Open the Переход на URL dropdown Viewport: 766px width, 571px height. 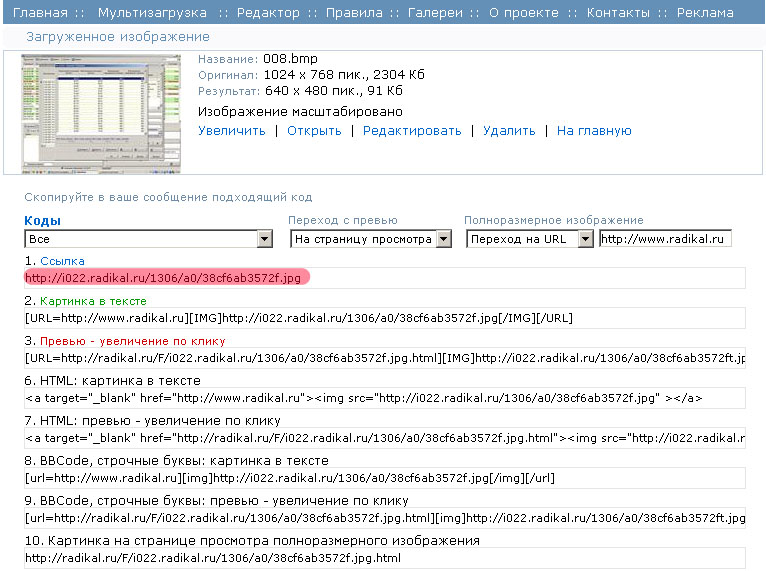click(529, 239)
